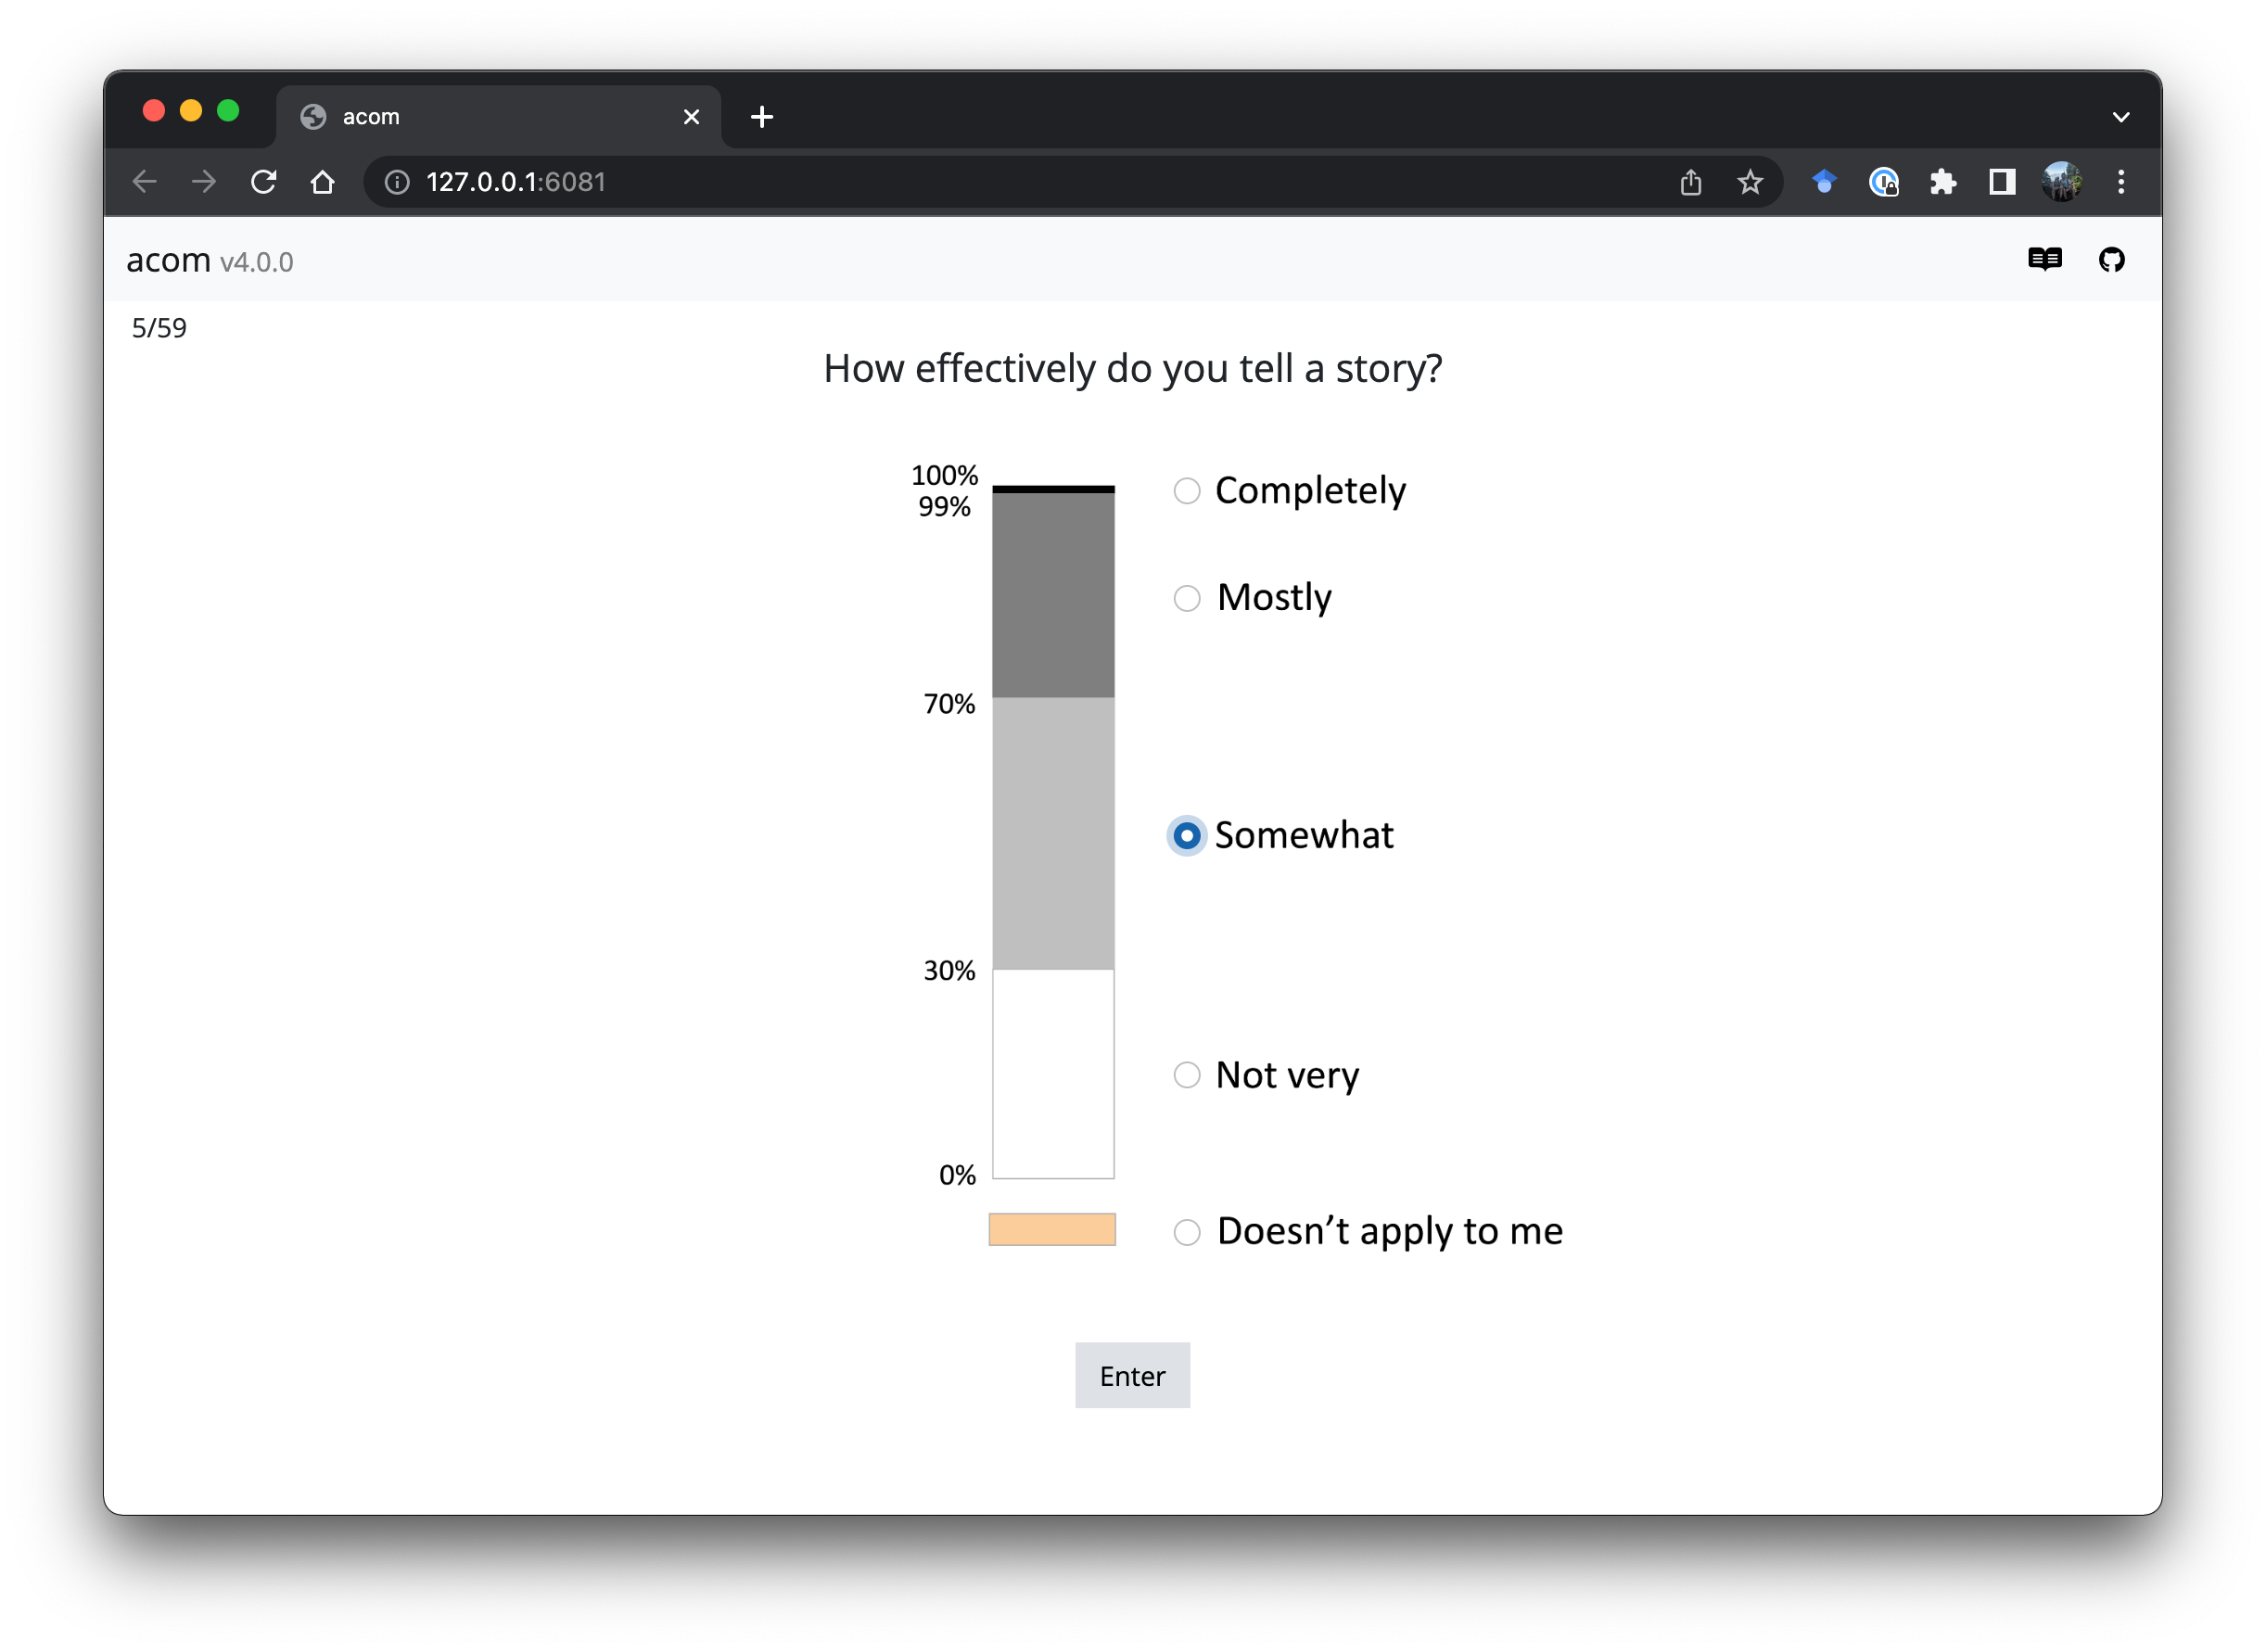The height and width of the screenshot is (1652, 2266).
Task: Select the Completely radio option
Action: [1186, 491]
